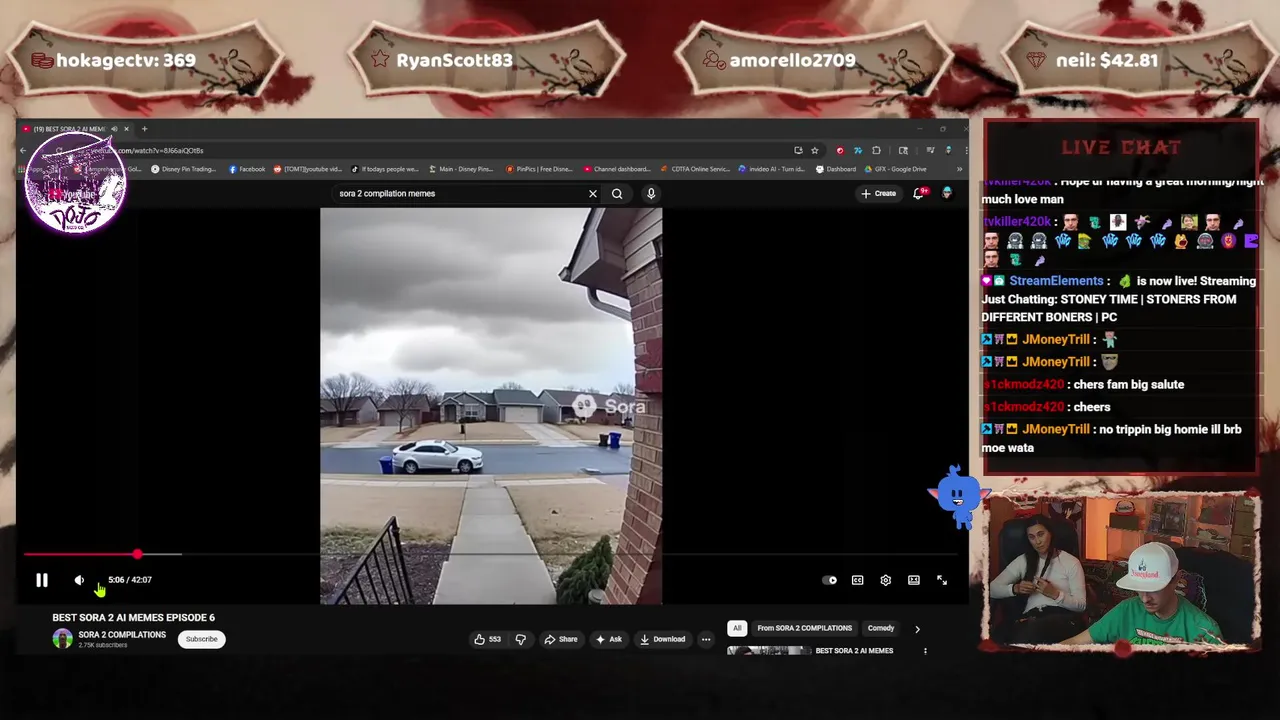1280x720 pixels.
Task: Mute the video with the speaker icon
Action: tap(79, 580)
